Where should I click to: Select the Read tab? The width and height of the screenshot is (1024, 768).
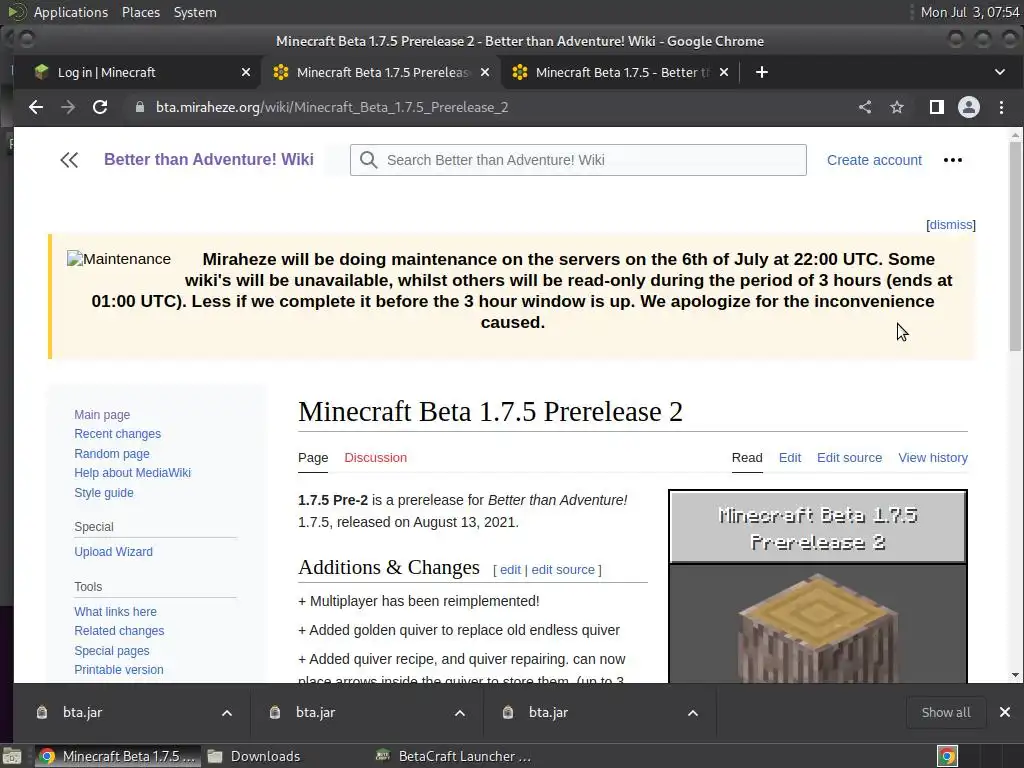coord(747,458)
